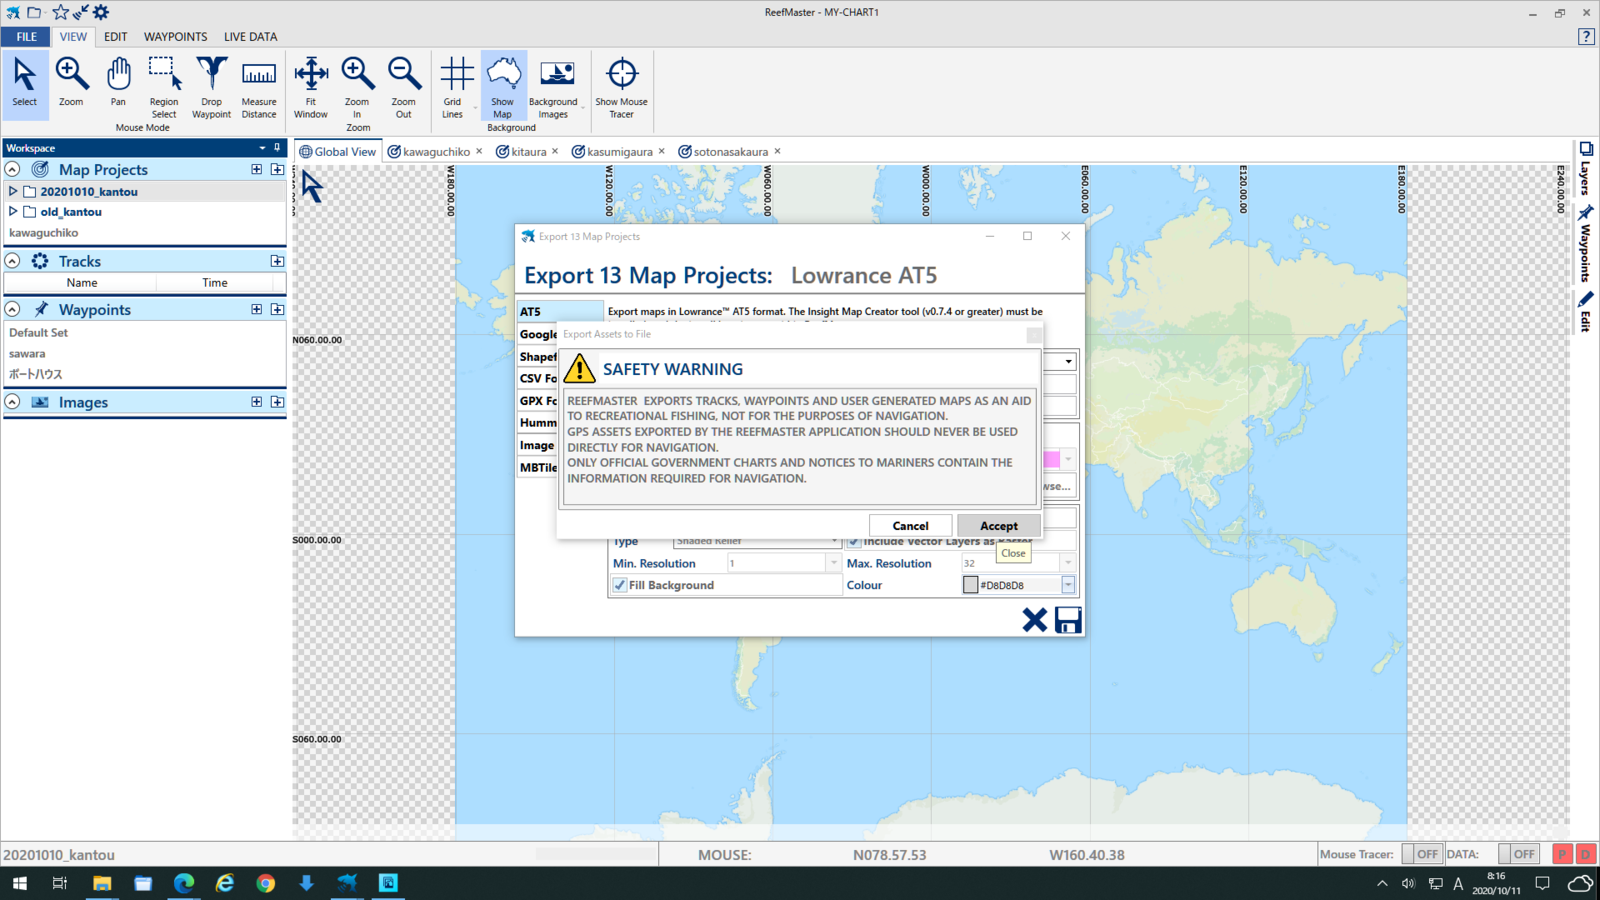Open the help question mark icon
Image resolution: width=1600 pixels, height=900 pixels.
tap(1586, 36)
